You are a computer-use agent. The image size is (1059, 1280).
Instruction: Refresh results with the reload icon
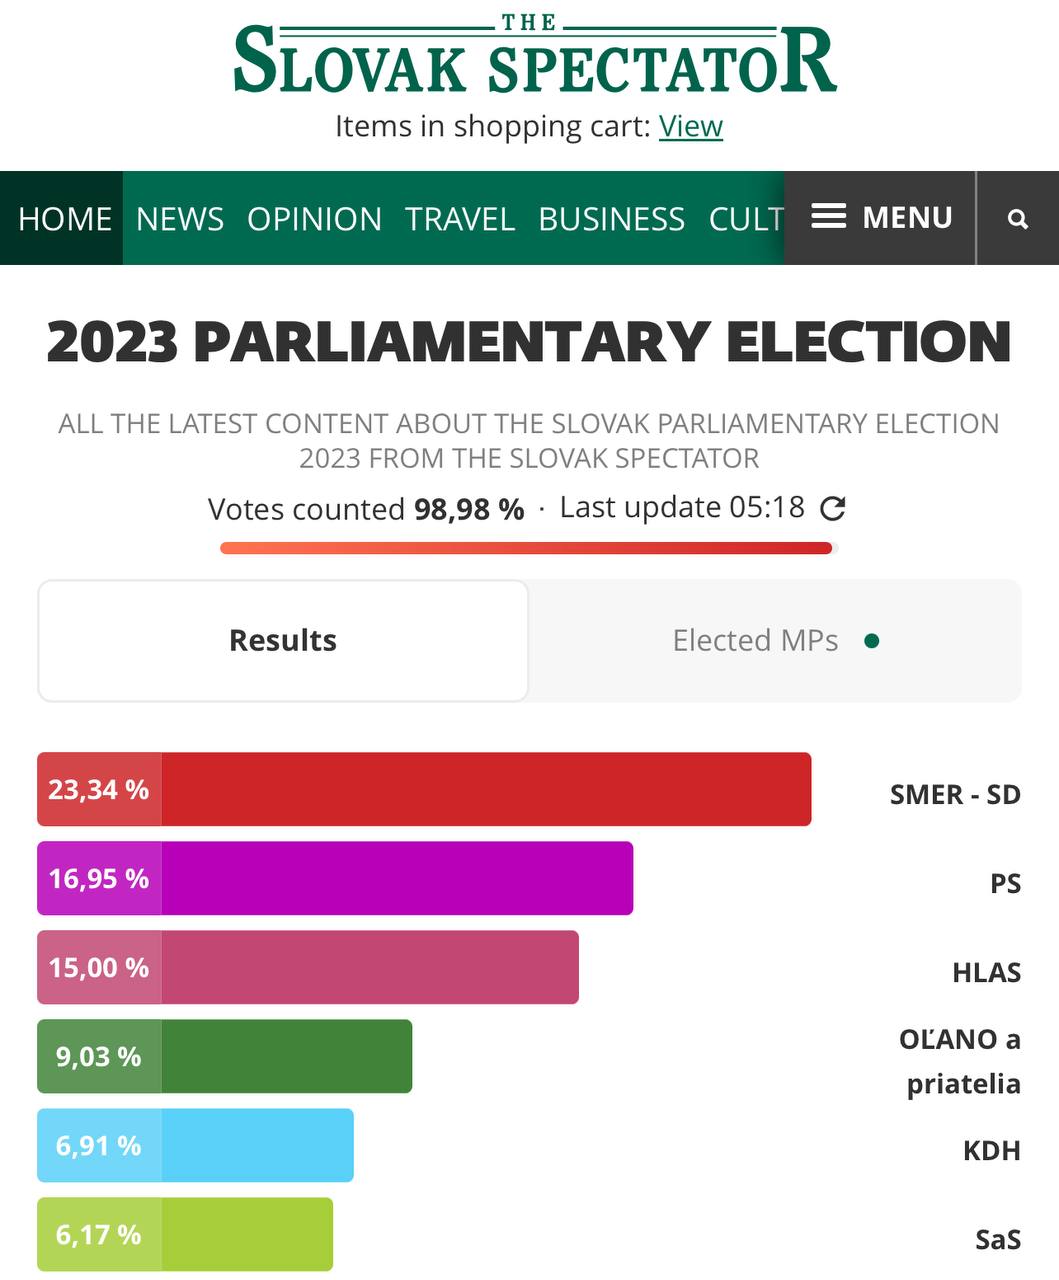(x=833, y=509)
